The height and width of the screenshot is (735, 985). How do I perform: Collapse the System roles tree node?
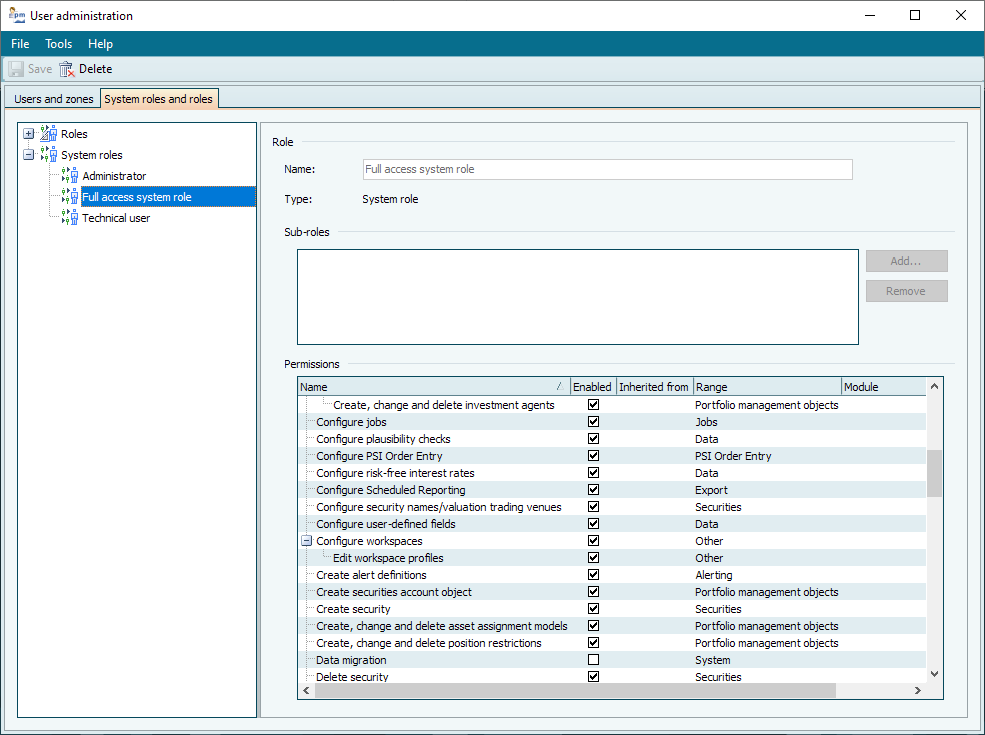point(29,155)
